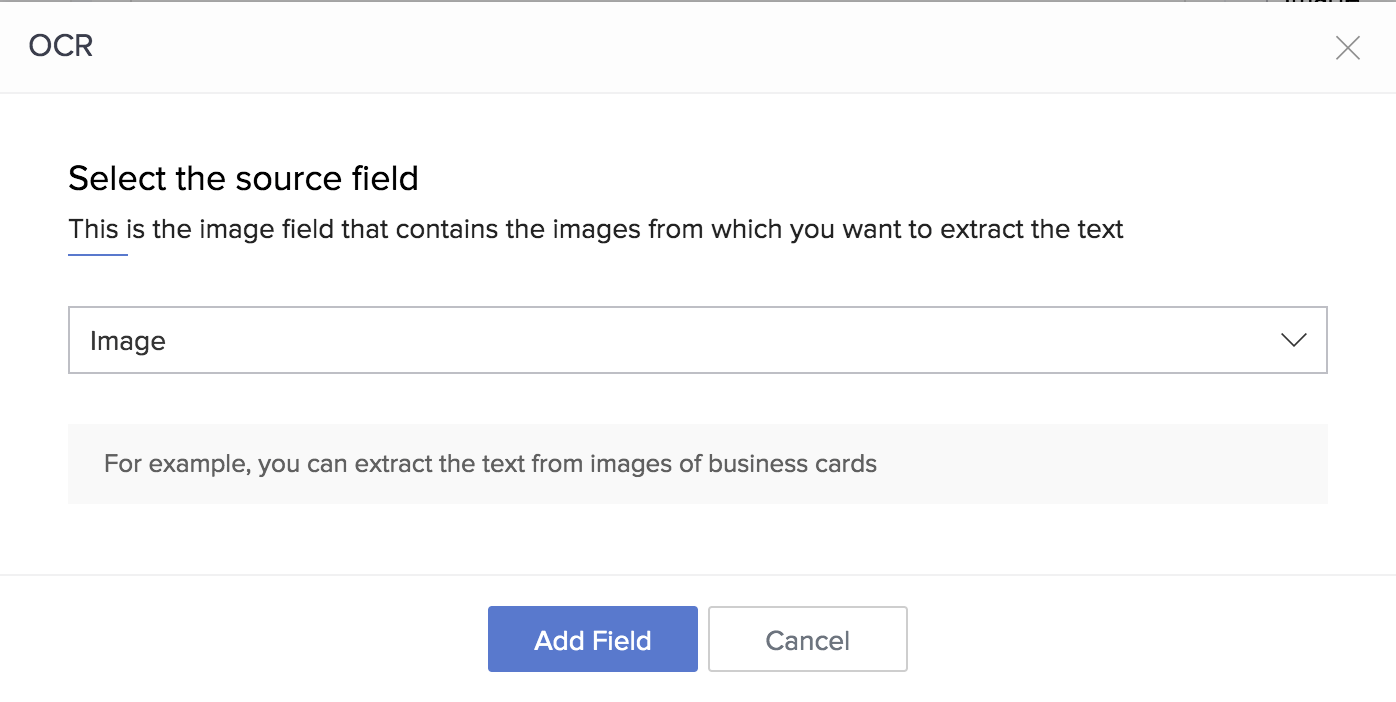
Task: Click the blue underline beneath the description
Action: 98,255
